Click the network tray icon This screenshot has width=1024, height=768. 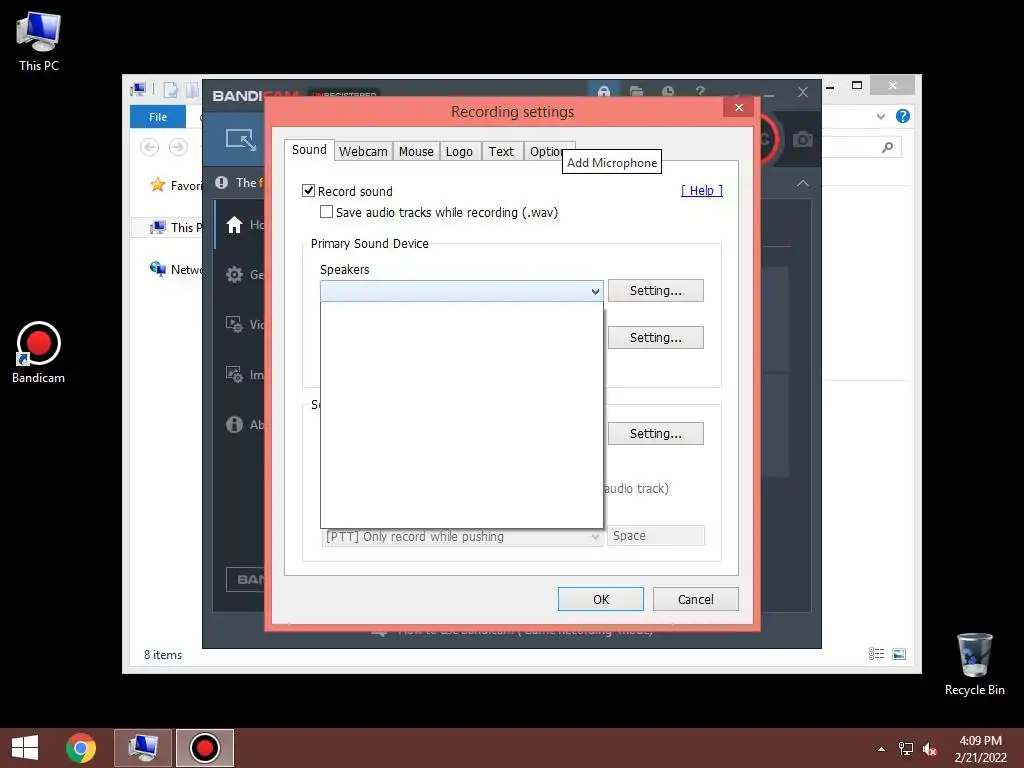tap(906, 749)
